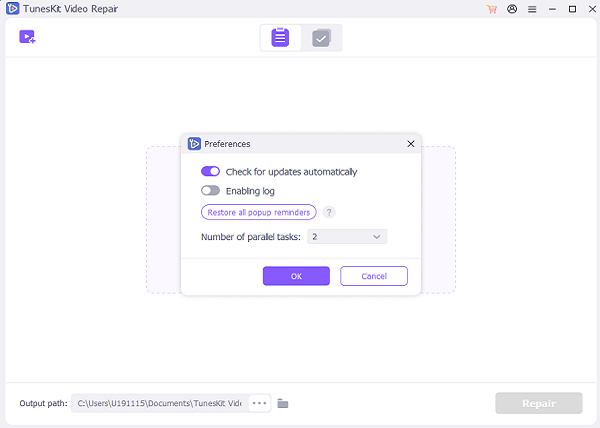
Task: Click the Preferences dialog logo icon
Action: (194, 144)
